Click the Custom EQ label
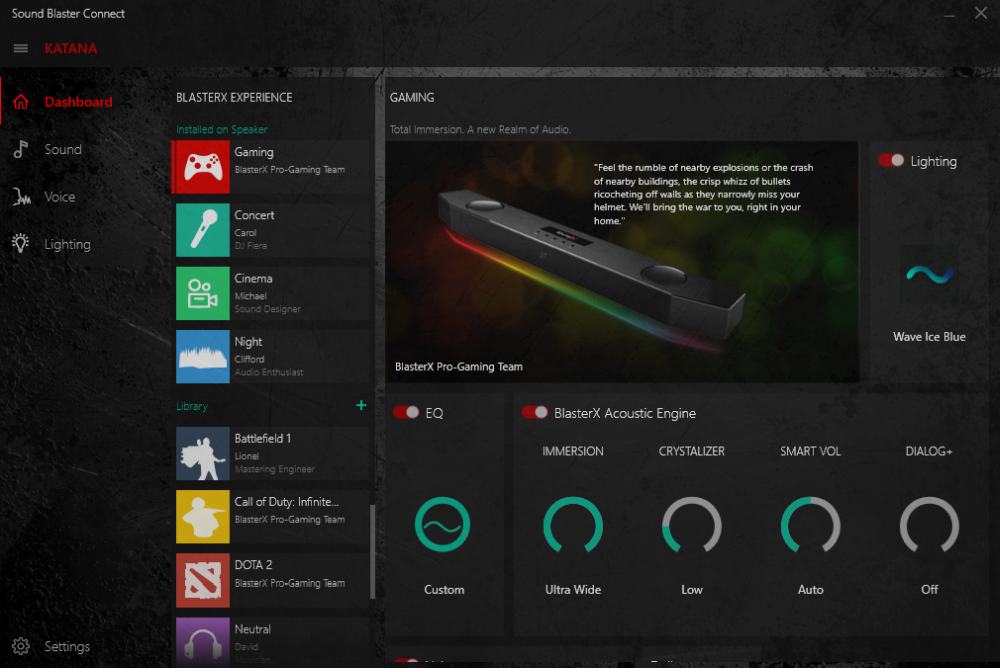1000x668 pixels. 444,590
